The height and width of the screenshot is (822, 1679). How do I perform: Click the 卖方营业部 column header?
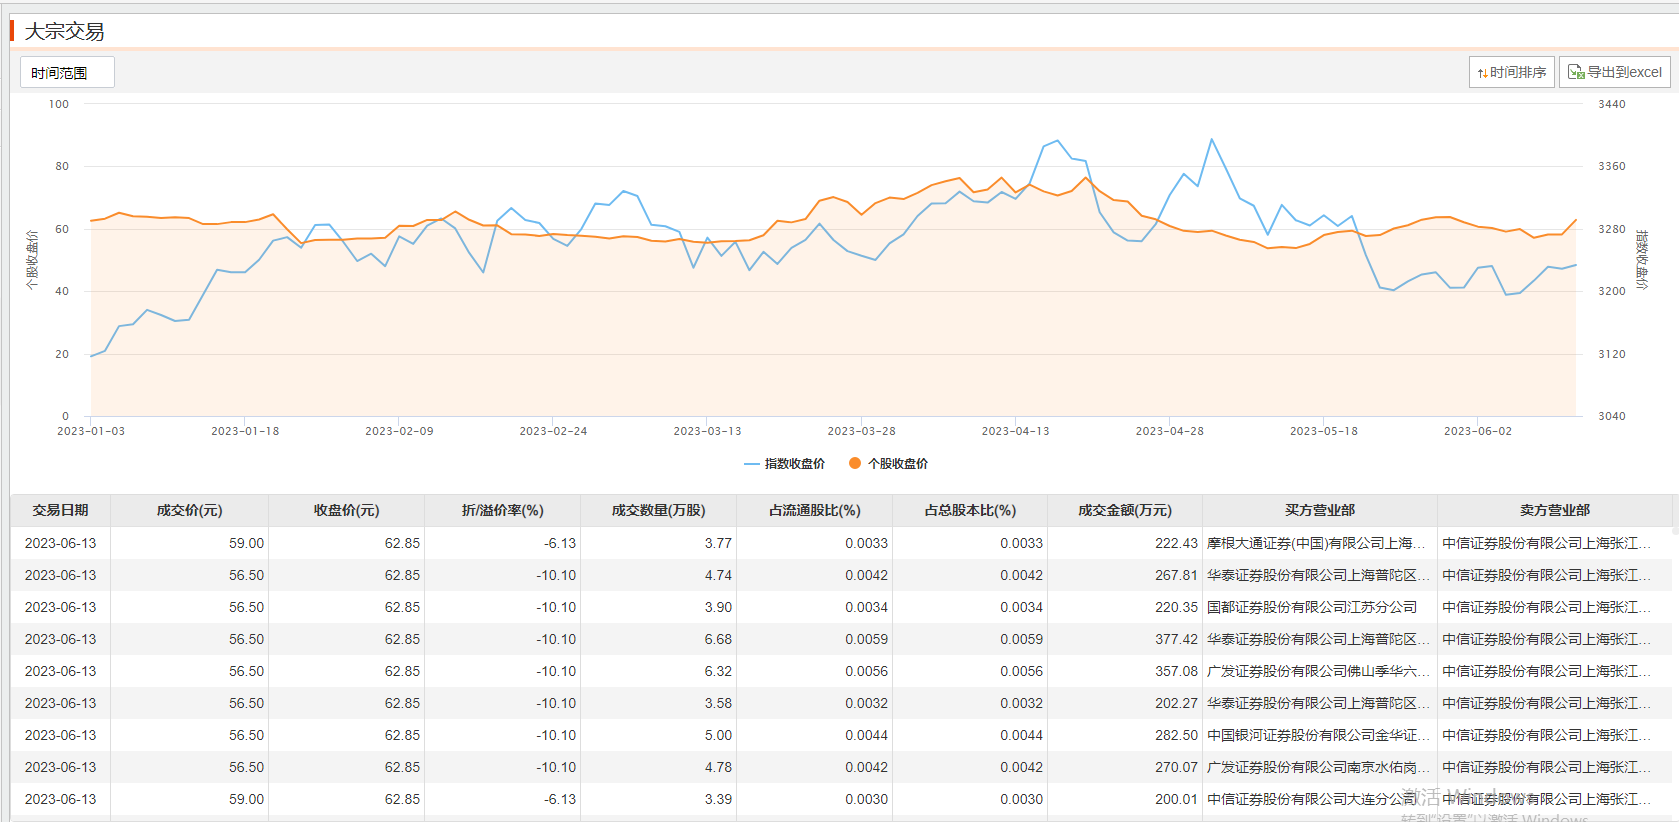(x=1554, y=510)
